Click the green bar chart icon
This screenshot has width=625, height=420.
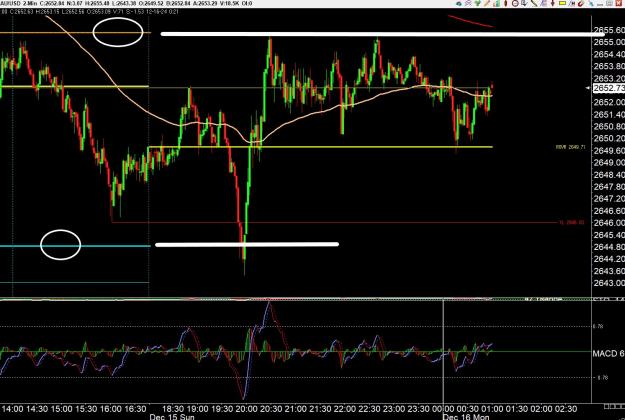click(496, 3)
